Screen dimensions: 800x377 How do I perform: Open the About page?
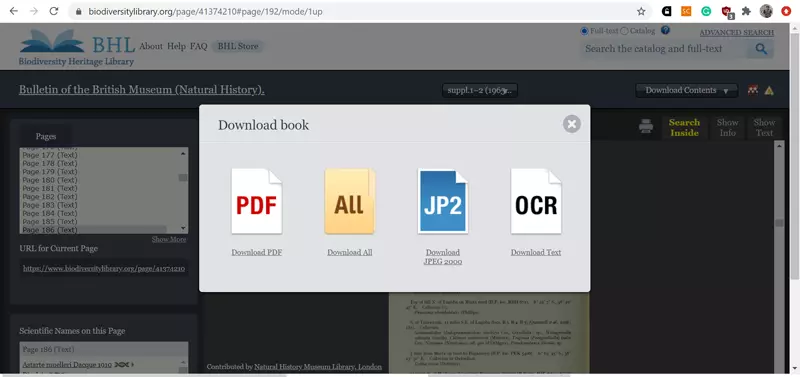click(x=151, y=46)
